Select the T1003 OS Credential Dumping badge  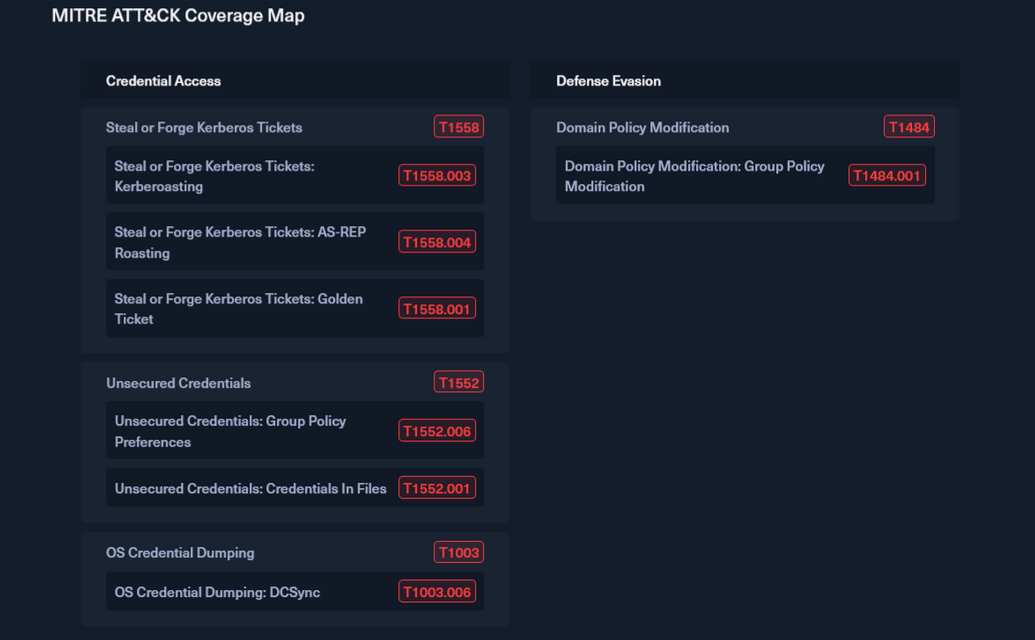coord(458,553)
